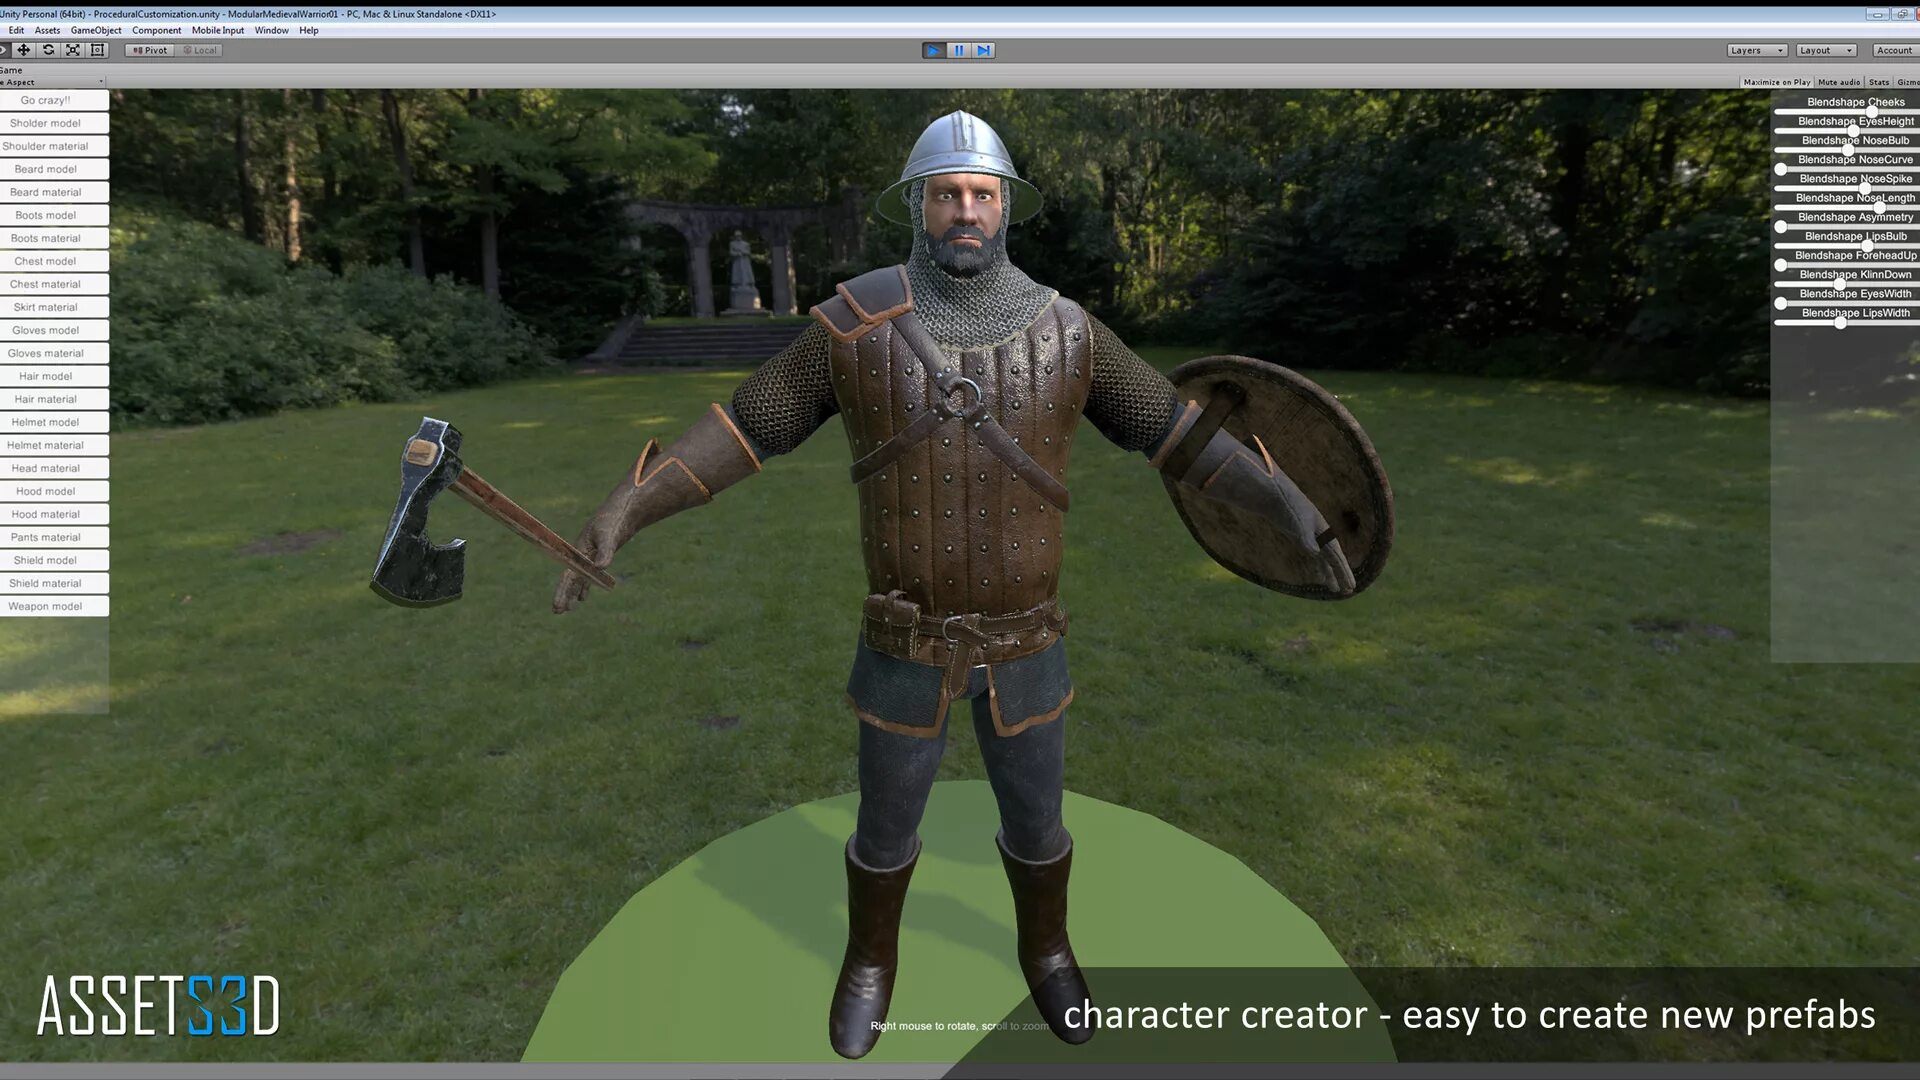Toggle Maximize on Play

pos(1776,82)
